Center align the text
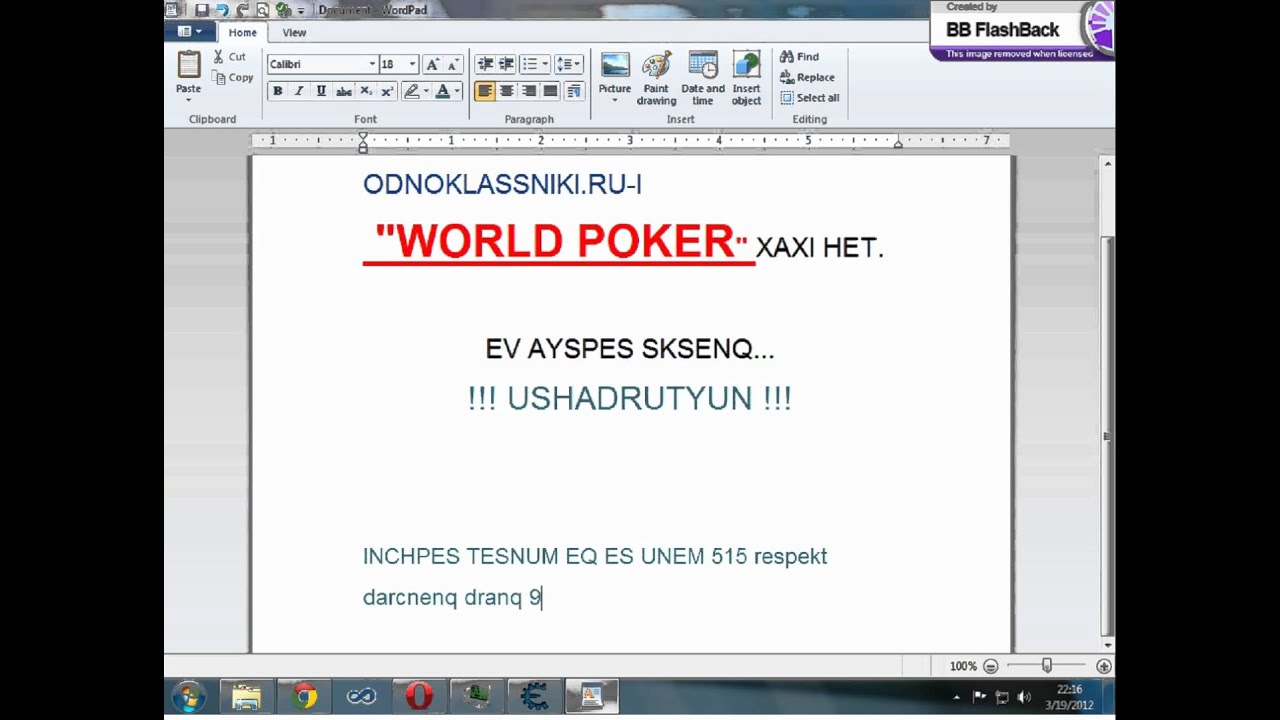 (x=507, y=91)
